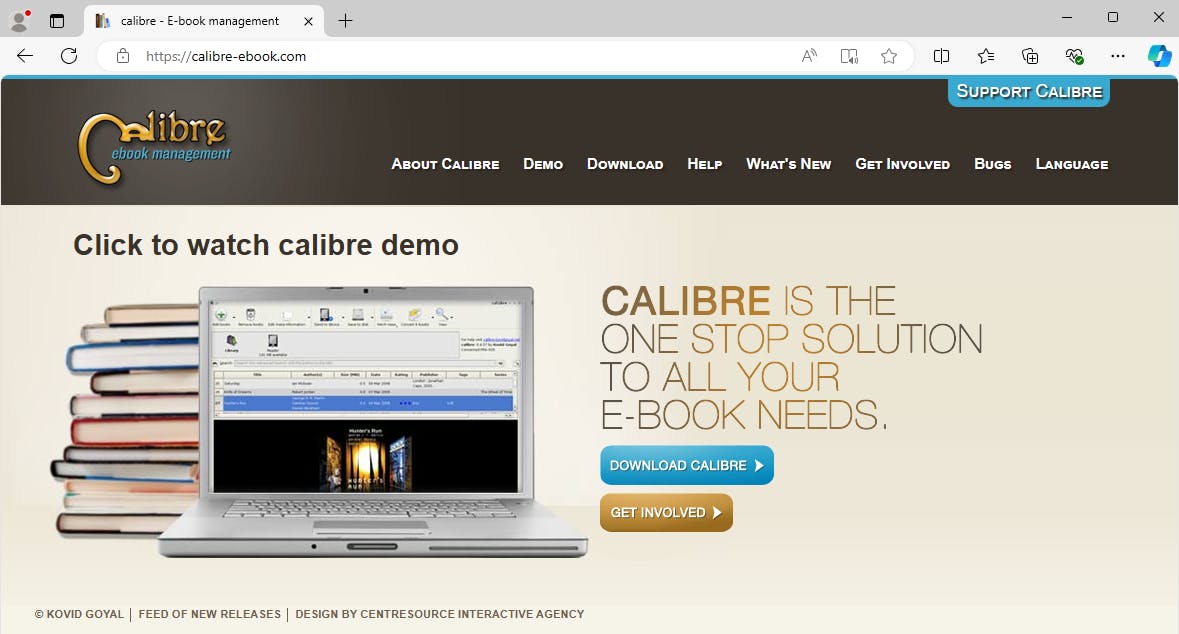This screenshot has width=1179, height=634.
Task: Open Feed of New Releases link
Action: [x=209, y=614]
